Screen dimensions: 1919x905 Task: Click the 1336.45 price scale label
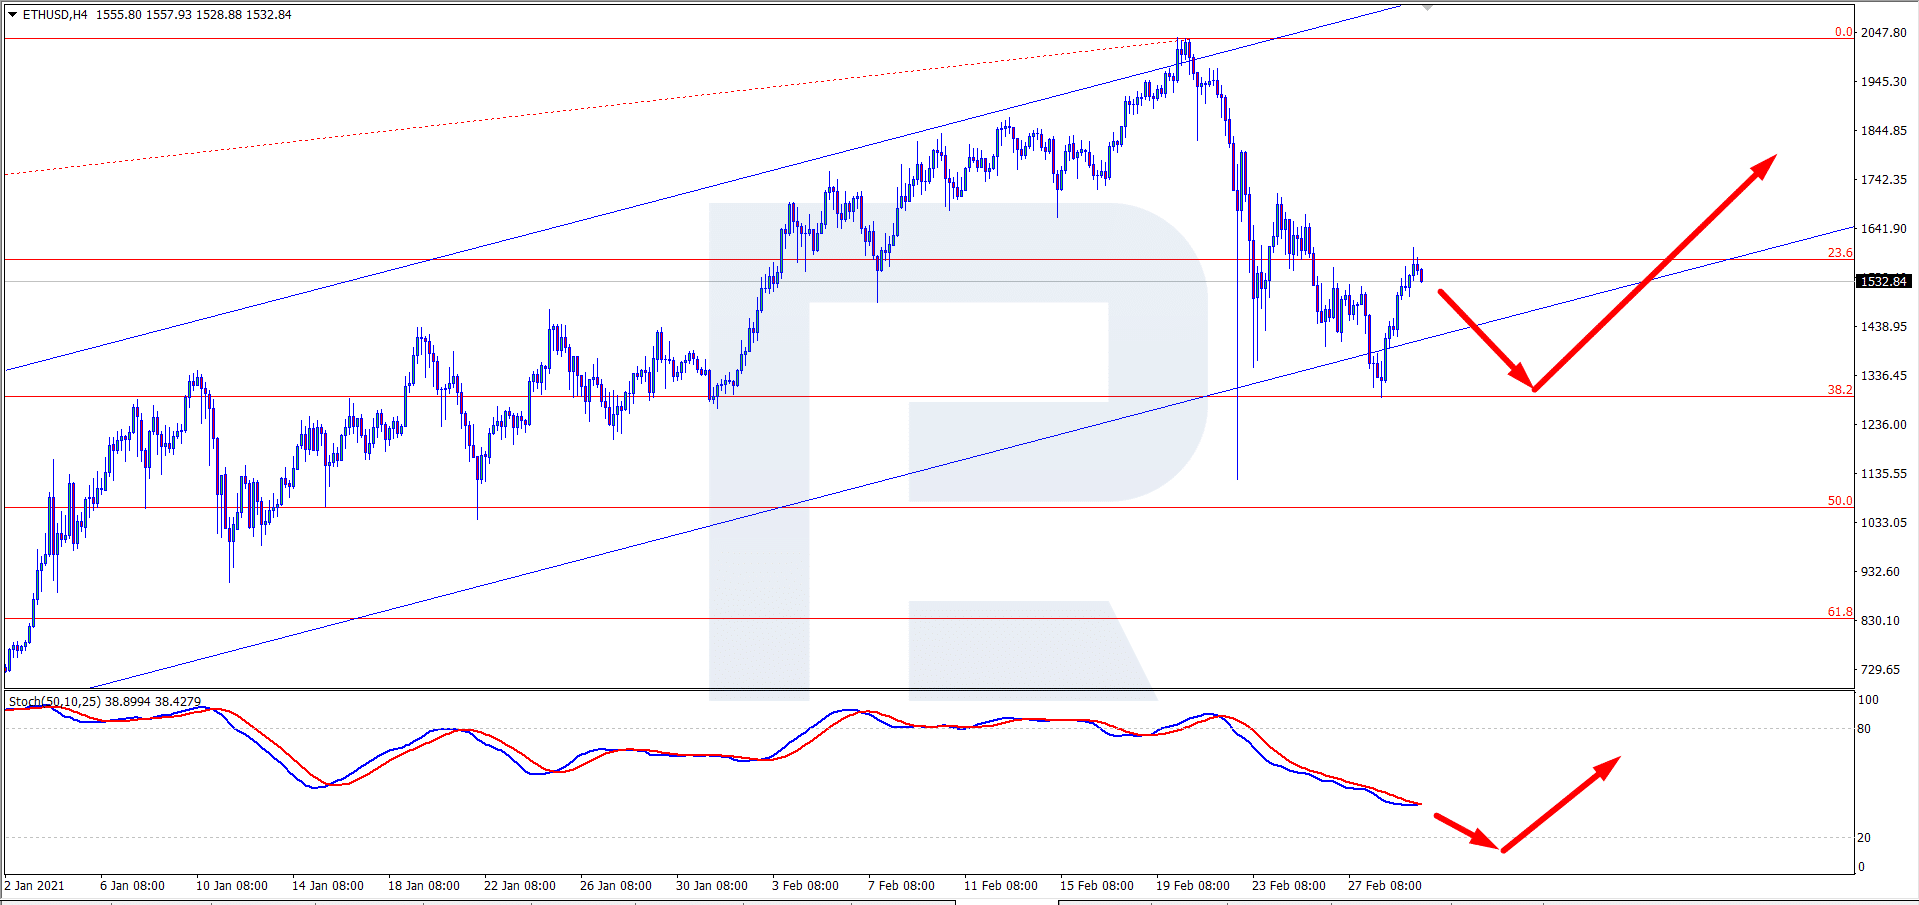[x=1883, y=376]
